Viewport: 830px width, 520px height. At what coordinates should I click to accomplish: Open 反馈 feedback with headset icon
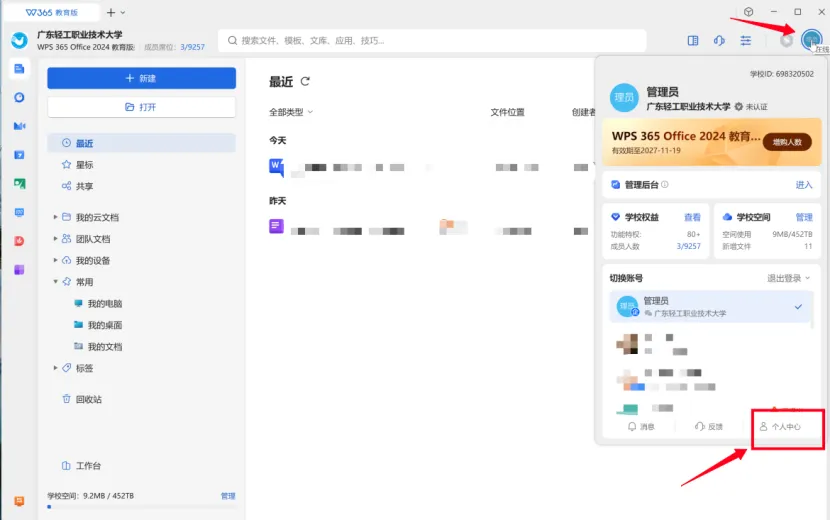709,426
